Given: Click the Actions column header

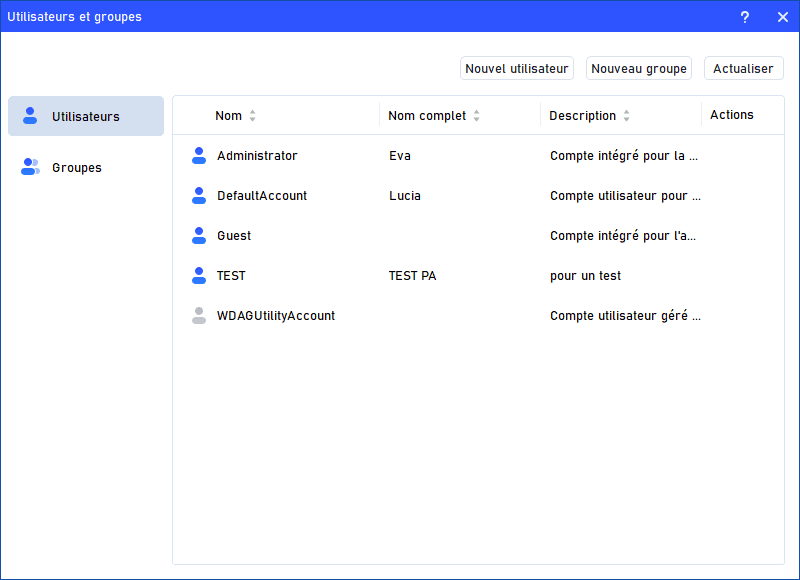Looking at the screenshot, I should (x=732, y=115).
